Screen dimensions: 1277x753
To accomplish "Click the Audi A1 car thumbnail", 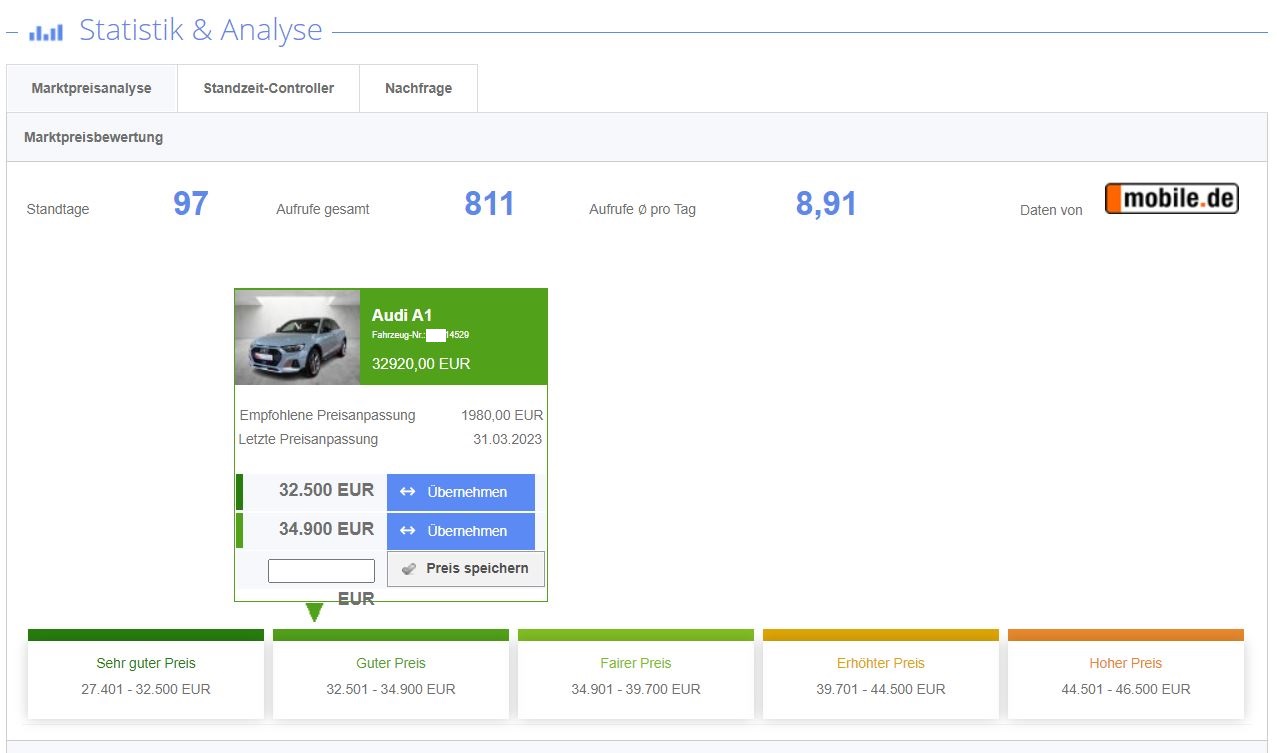I will click(297, 337).
